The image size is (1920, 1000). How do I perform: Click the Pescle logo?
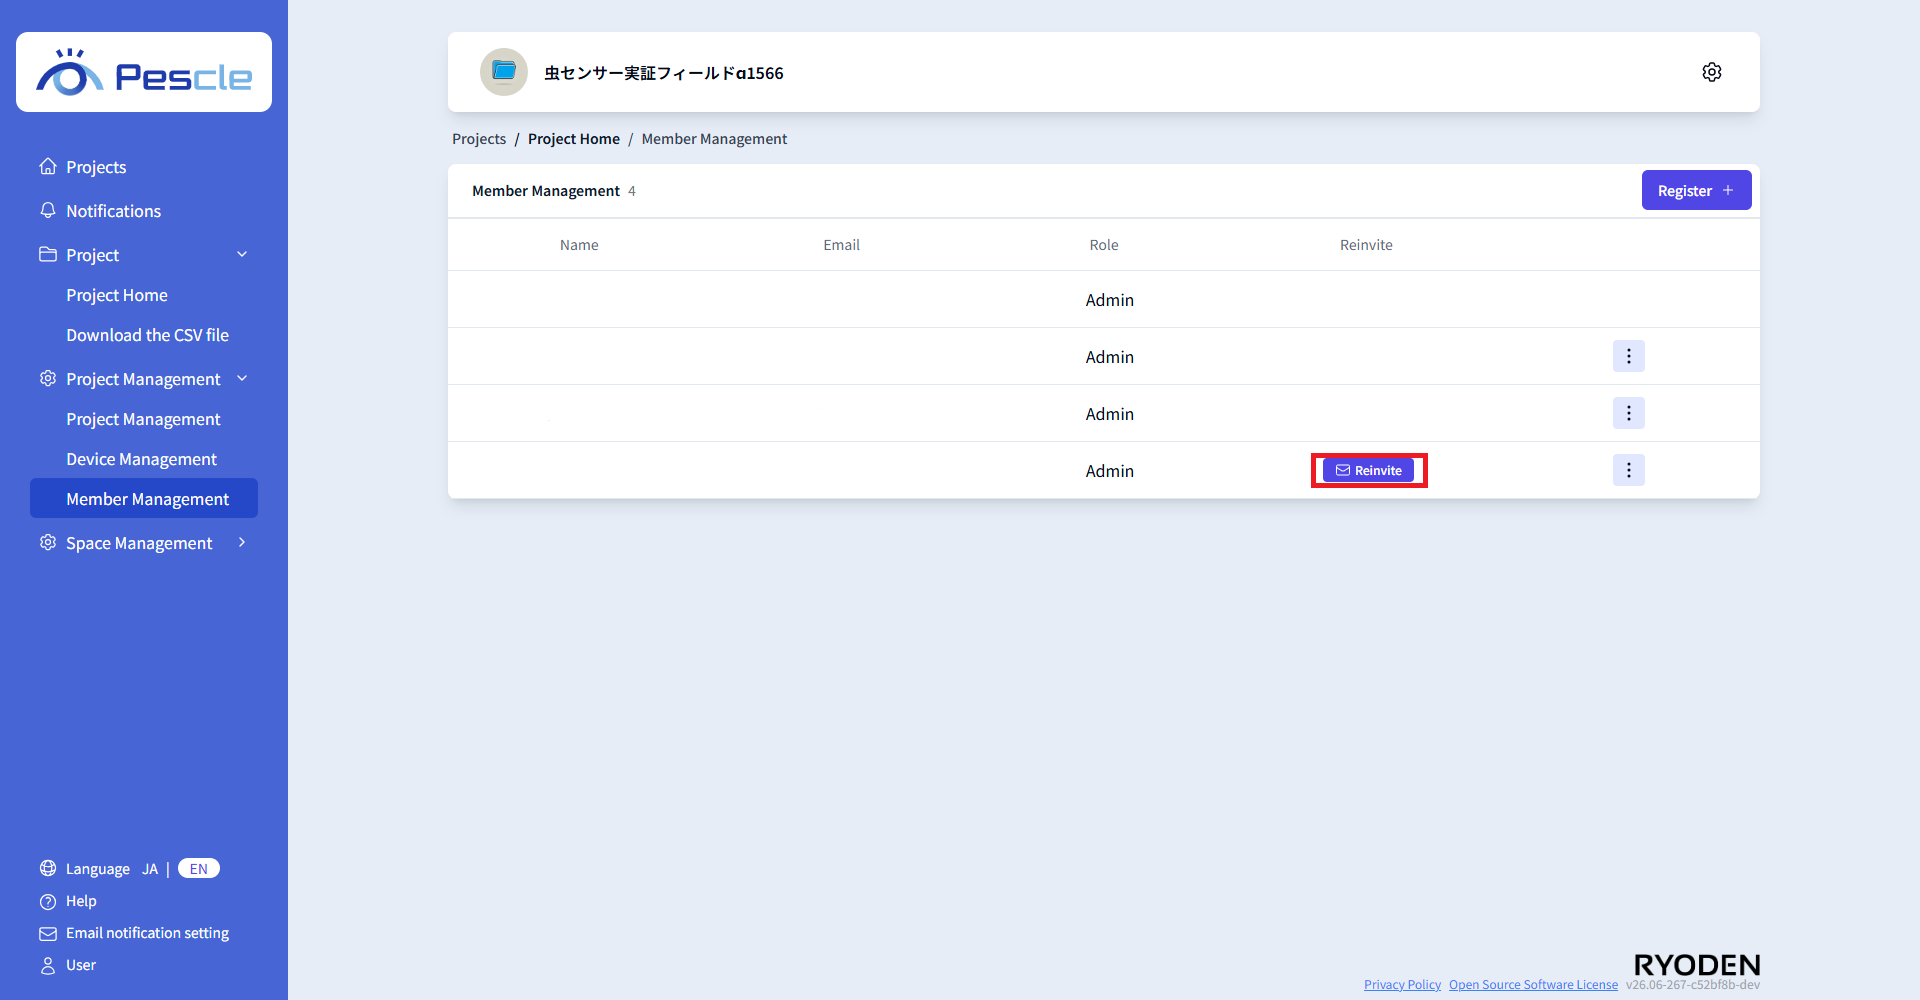coord(144,72)
